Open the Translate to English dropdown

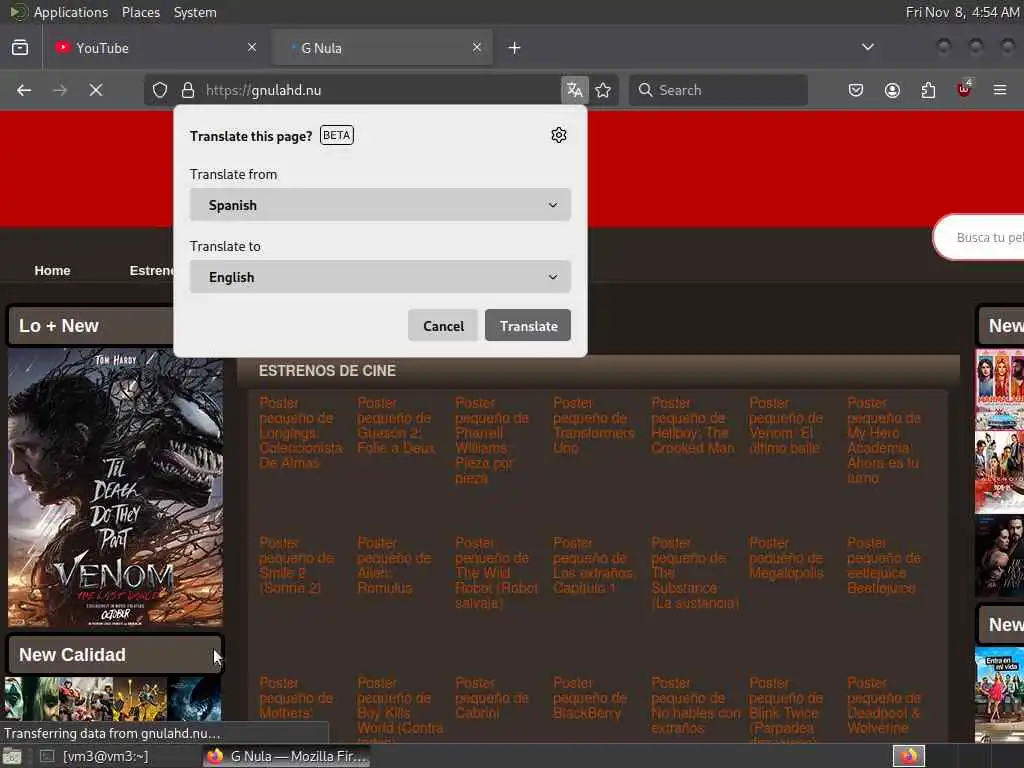click(380, 277)
